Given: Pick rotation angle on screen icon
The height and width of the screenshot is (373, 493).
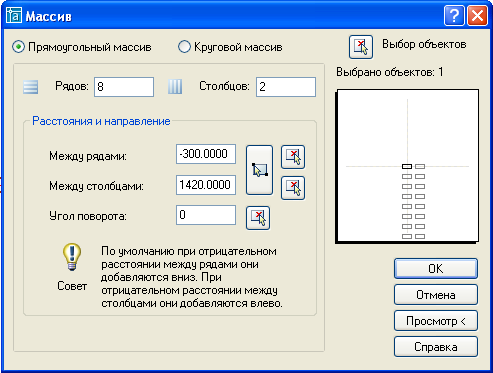Looking at the screenshot, I should pos(258,218).
